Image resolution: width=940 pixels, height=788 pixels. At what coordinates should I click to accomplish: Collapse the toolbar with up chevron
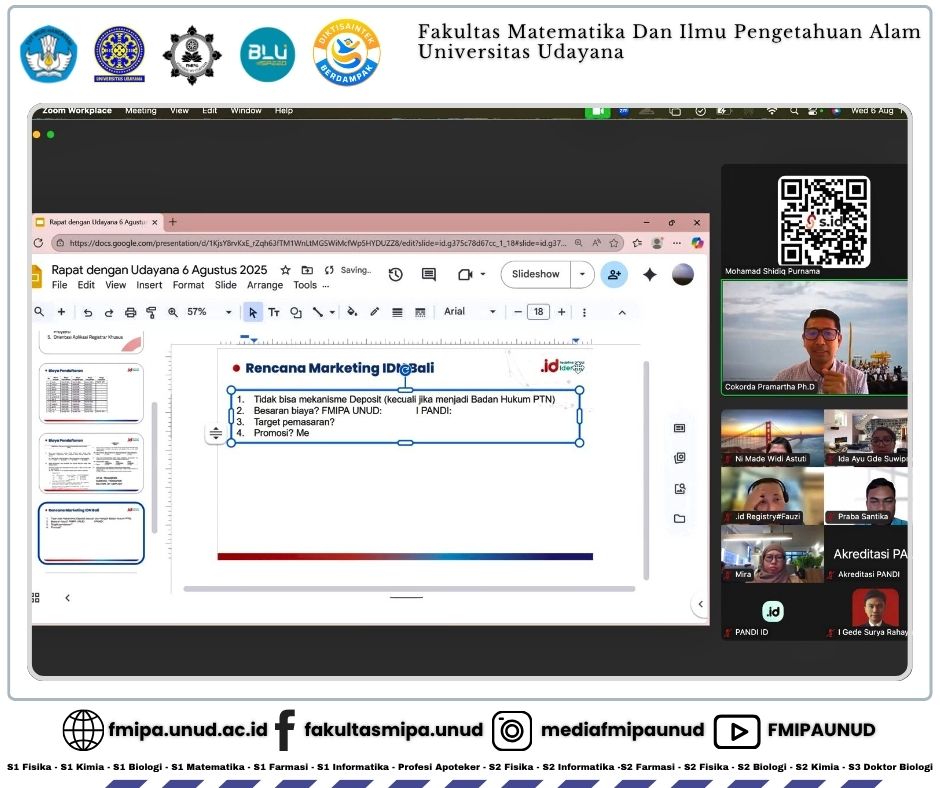pyautogui.click(x=622, y=312)
